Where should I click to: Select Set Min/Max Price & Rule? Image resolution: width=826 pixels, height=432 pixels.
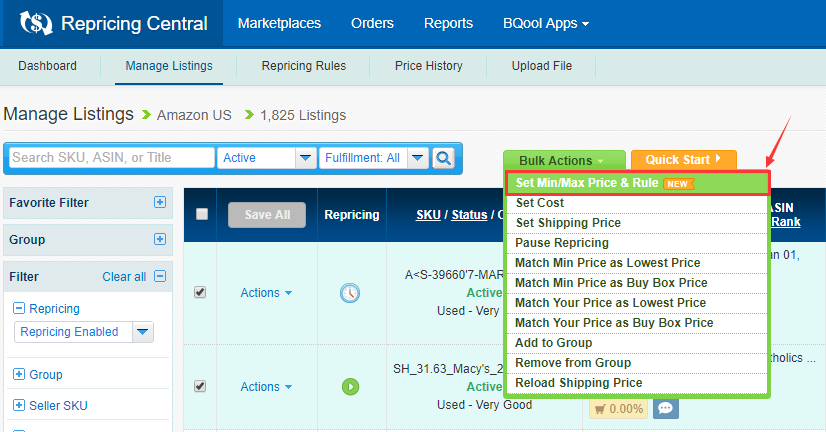[x=637, y=183]
